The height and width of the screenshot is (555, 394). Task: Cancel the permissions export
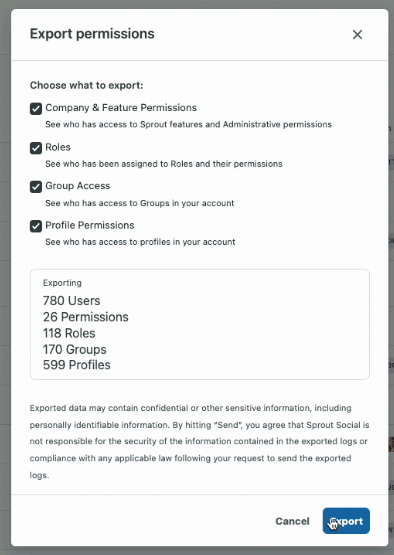[292, 521]
